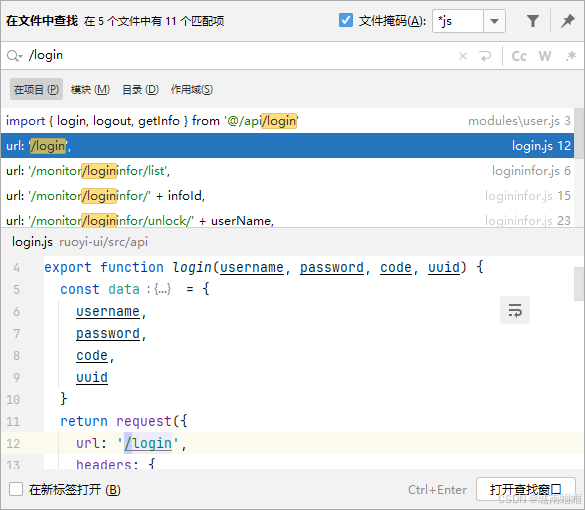The height and width of the screenshot is (510, 585).
Task: Toggle match case Cc option
Action: pyautogui.click(x=519, y=56)
